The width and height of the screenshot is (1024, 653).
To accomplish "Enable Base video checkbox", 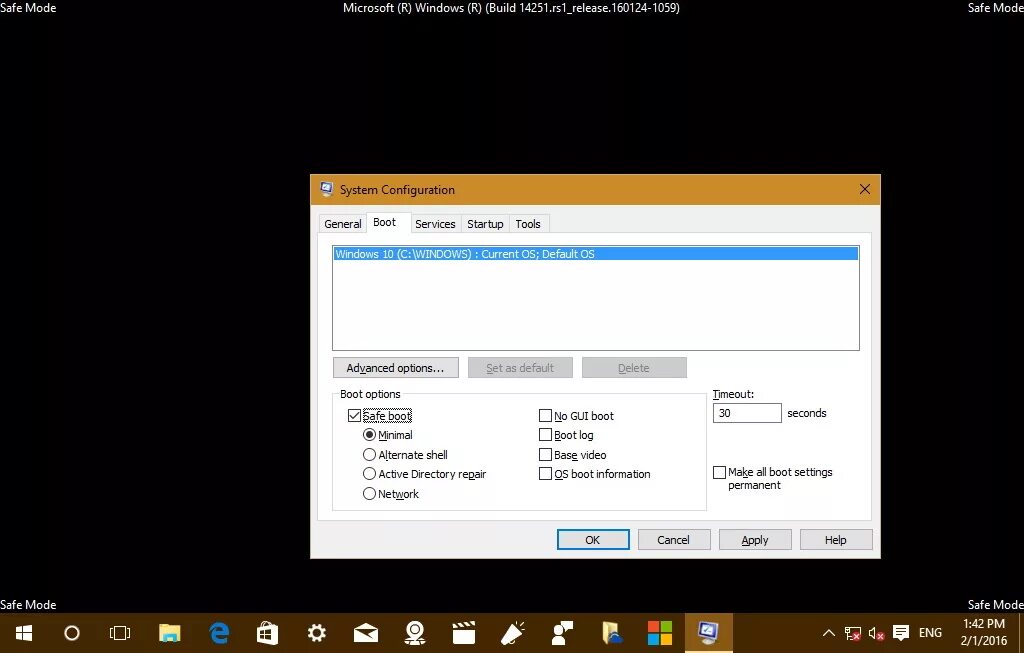I will pyautogui.click(x=545, y=454).
